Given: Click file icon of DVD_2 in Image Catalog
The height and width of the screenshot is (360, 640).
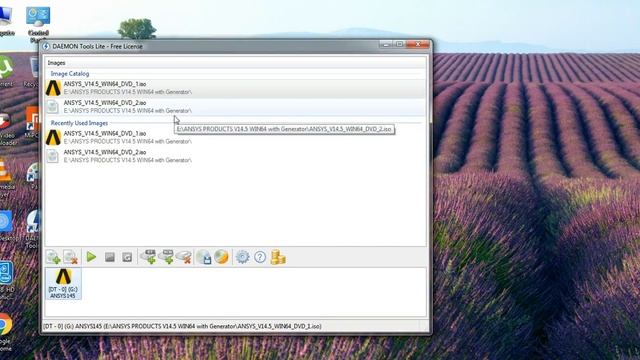Looking at the screenshot, I should [52, 107].
